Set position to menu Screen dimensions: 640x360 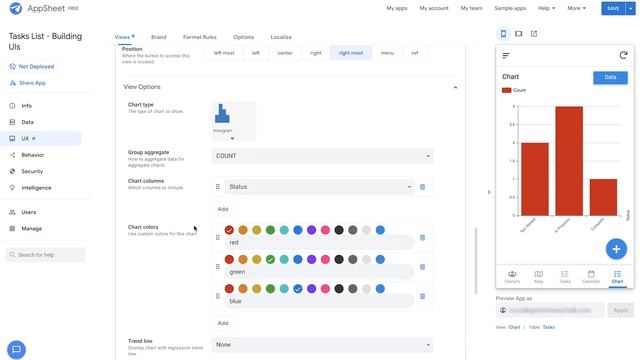387,53
